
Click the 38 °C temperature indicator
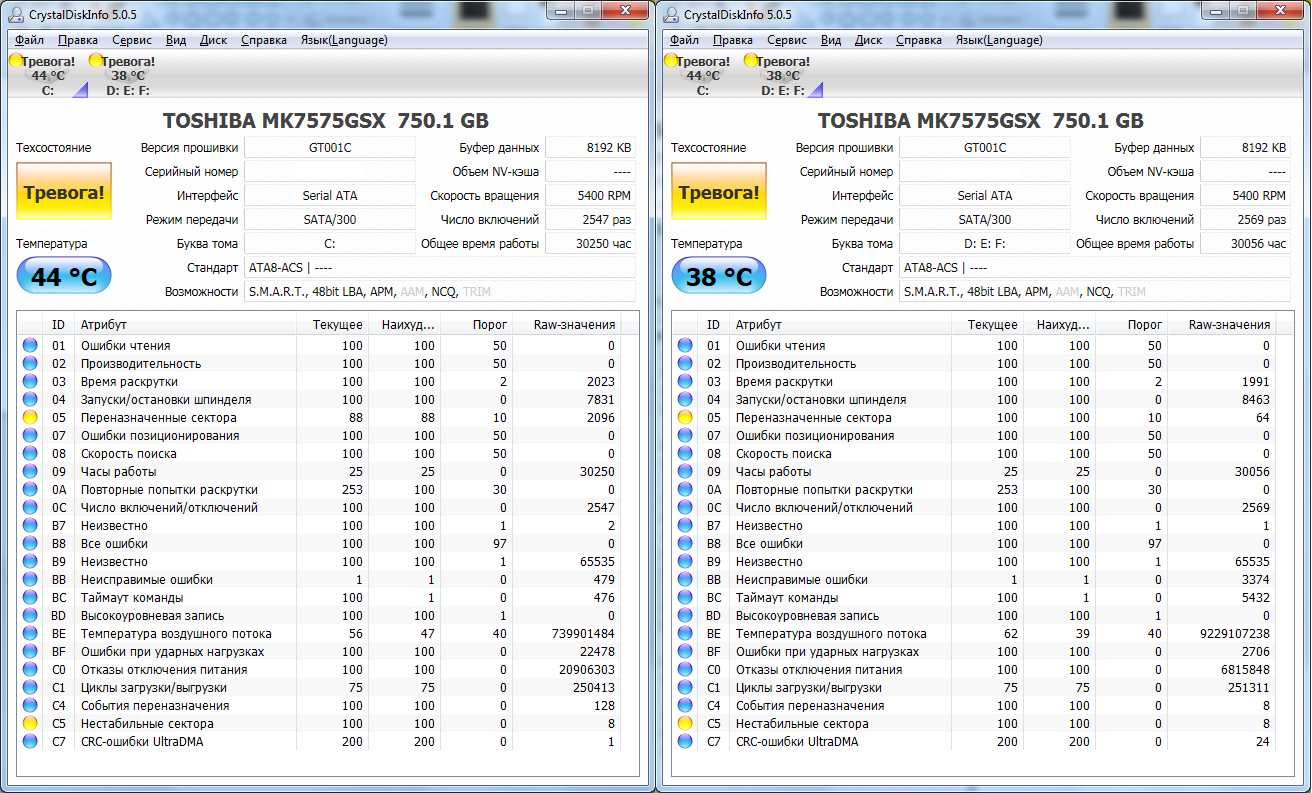tap(719, 277)
